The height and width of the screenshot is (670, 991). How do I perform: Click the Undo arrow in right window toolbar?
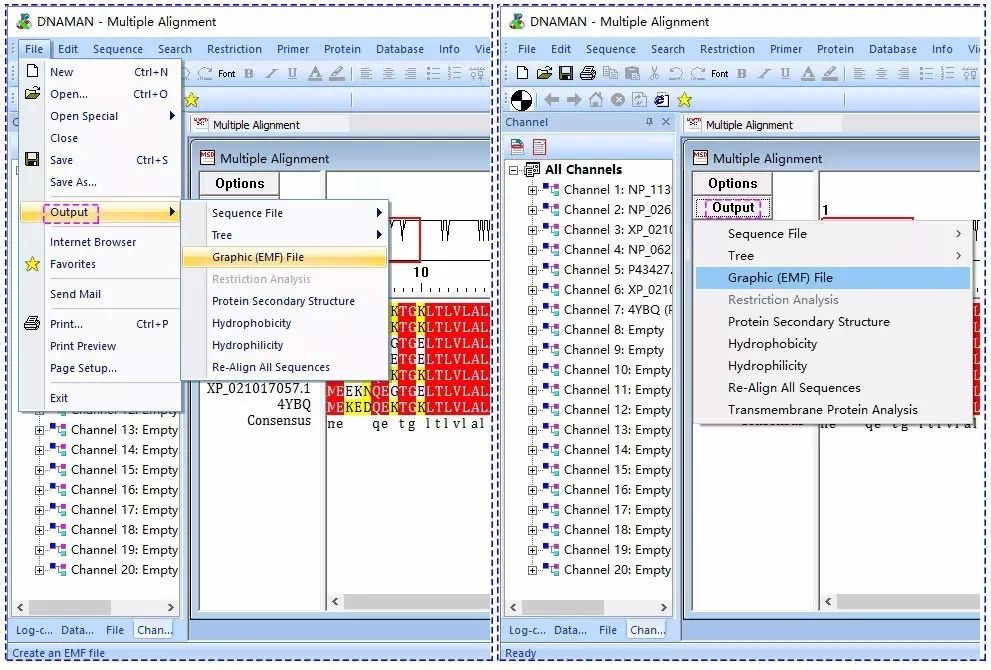(676, 73)
